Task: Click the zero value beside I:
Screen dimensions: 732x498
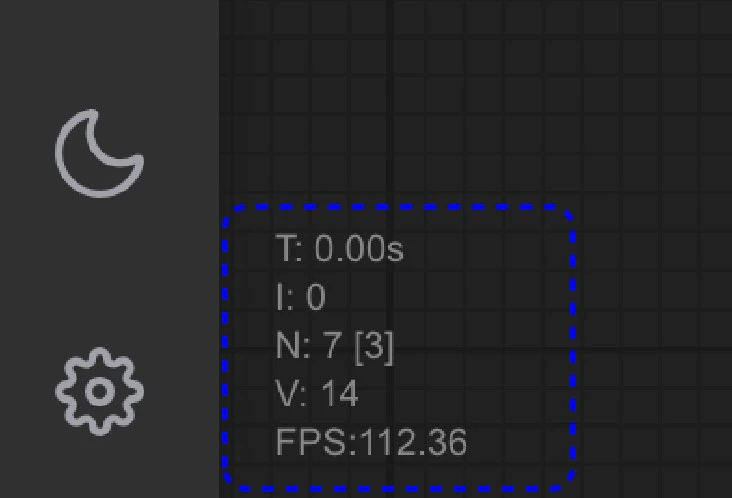Action: pyautogui.click(x=316, y=296)
